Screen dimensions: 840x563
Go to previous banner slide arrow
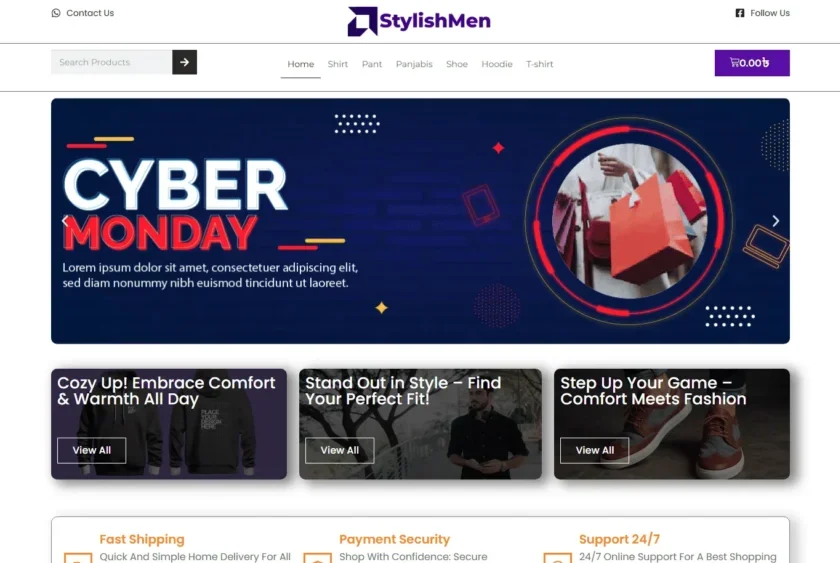click(x=64, y=221)
